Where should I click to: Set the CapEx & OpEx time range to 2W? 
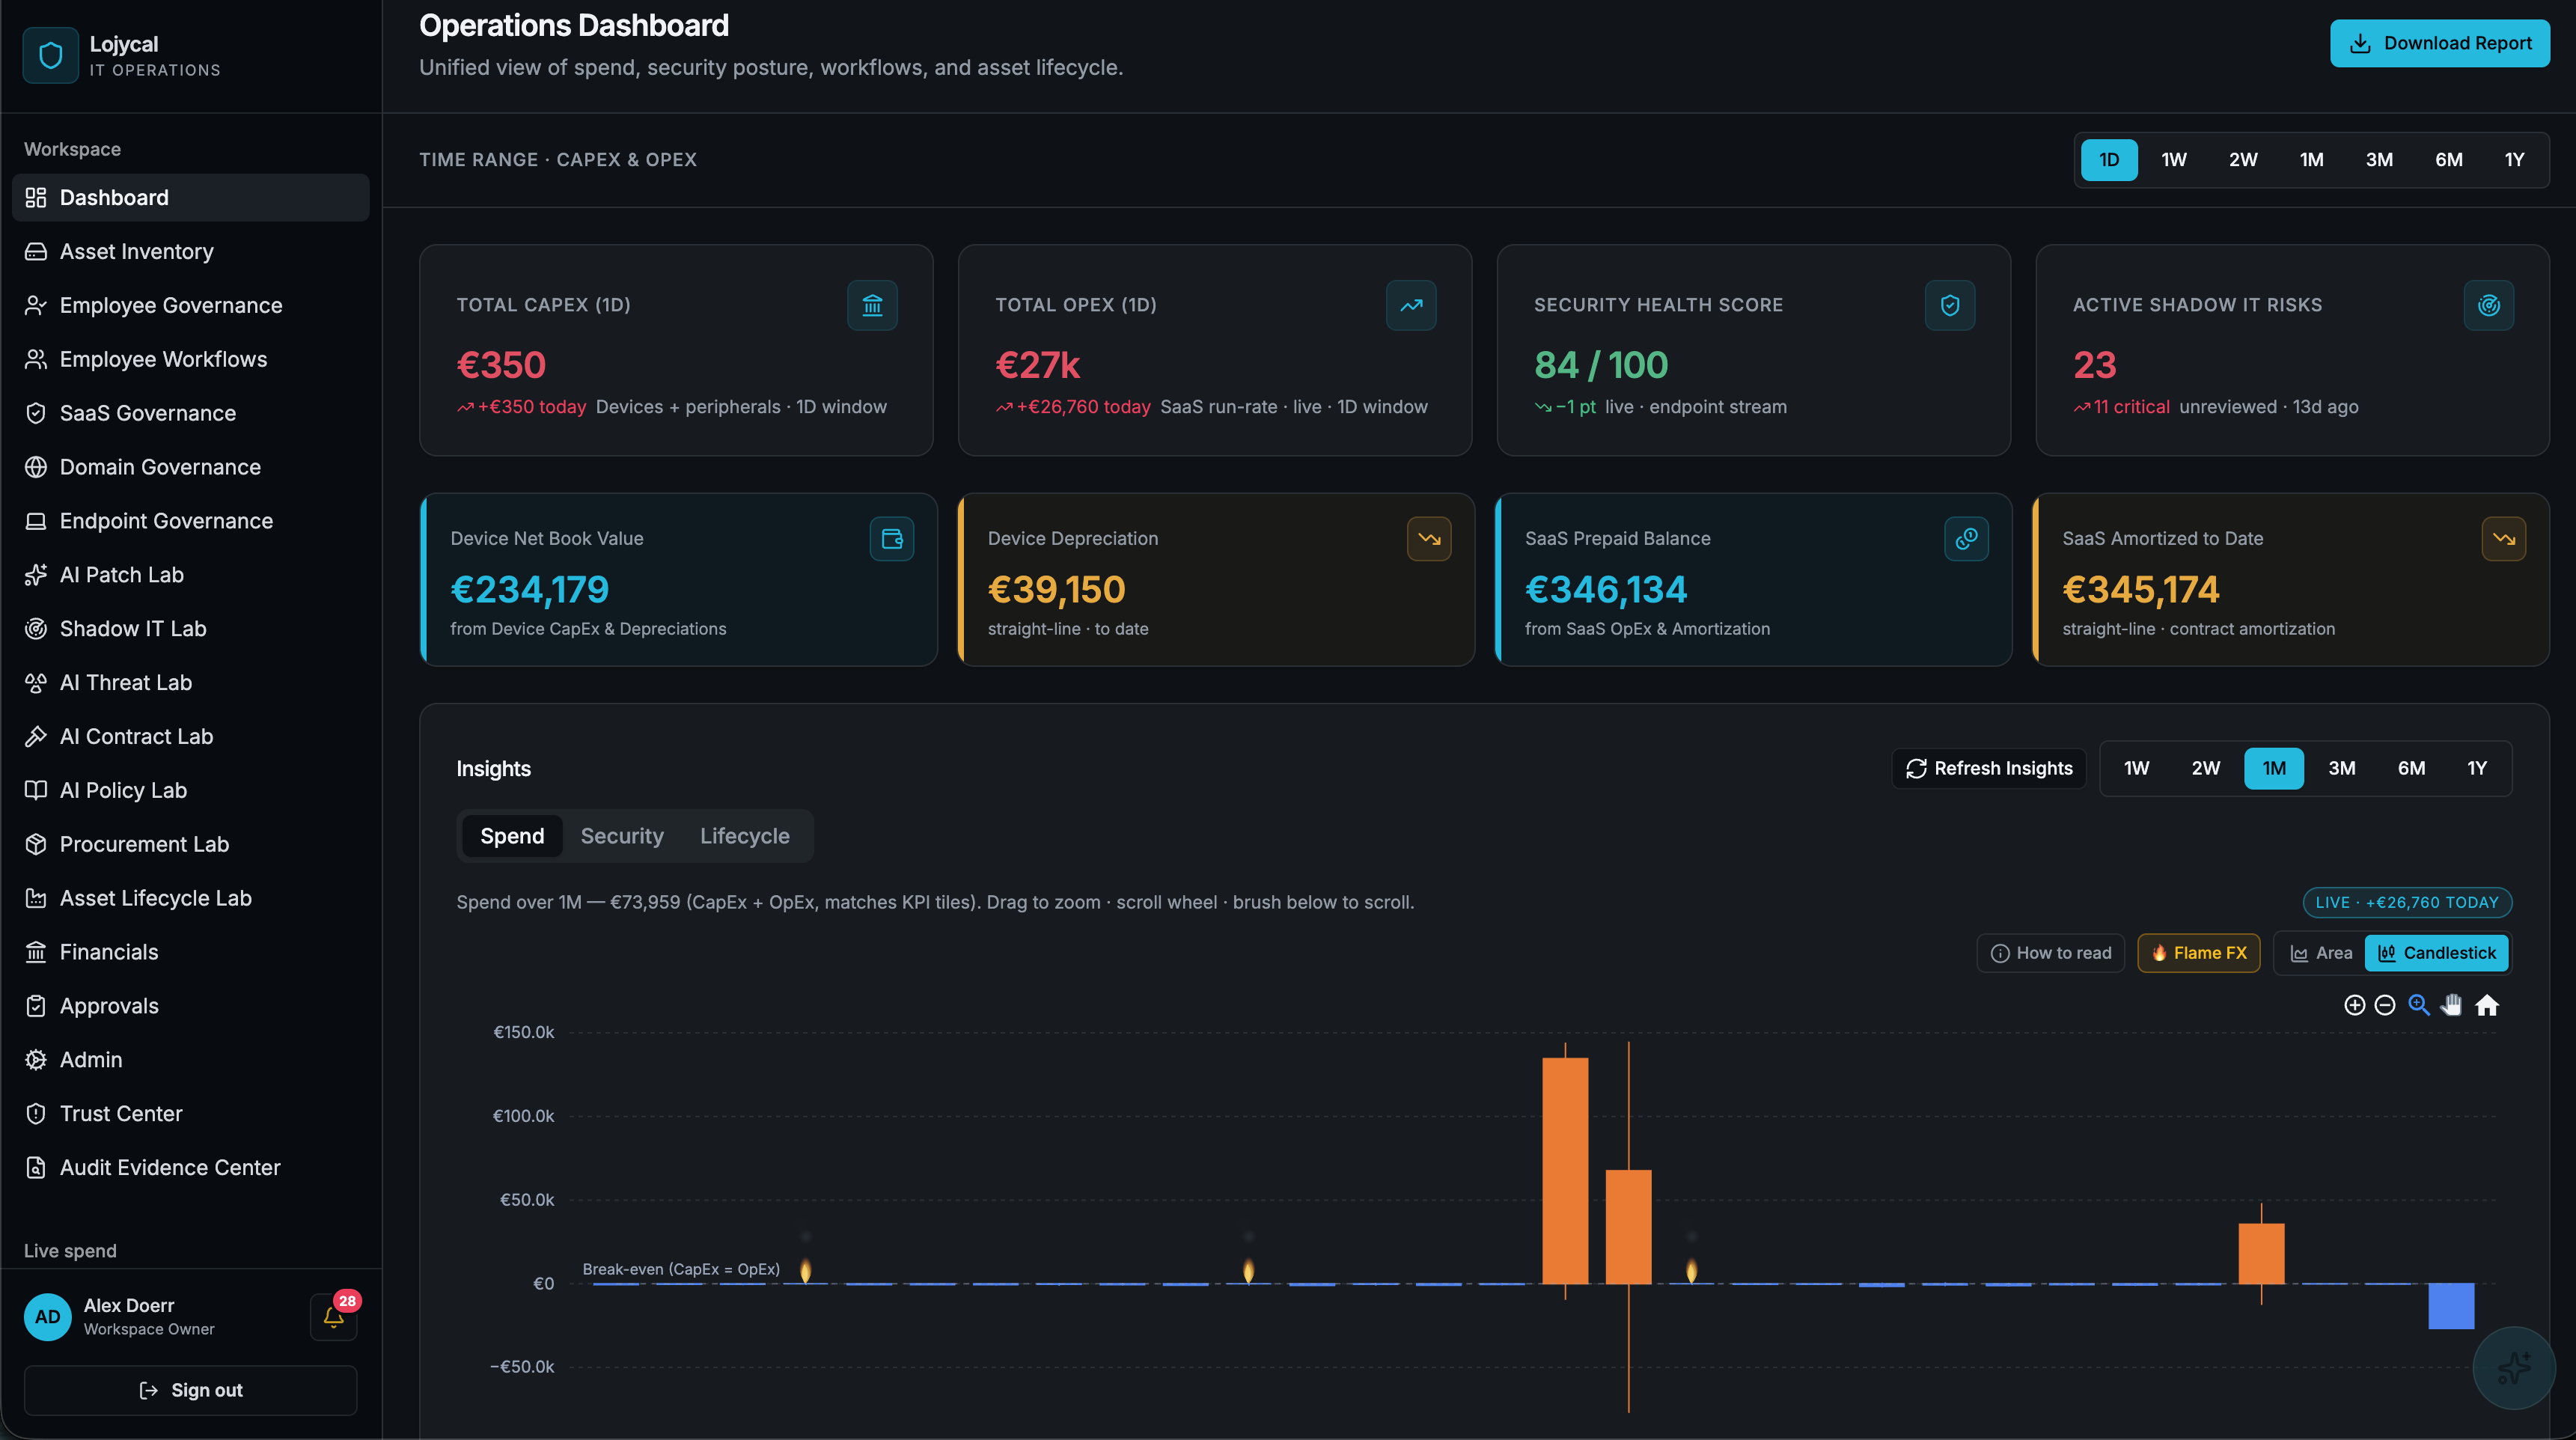2242,160
